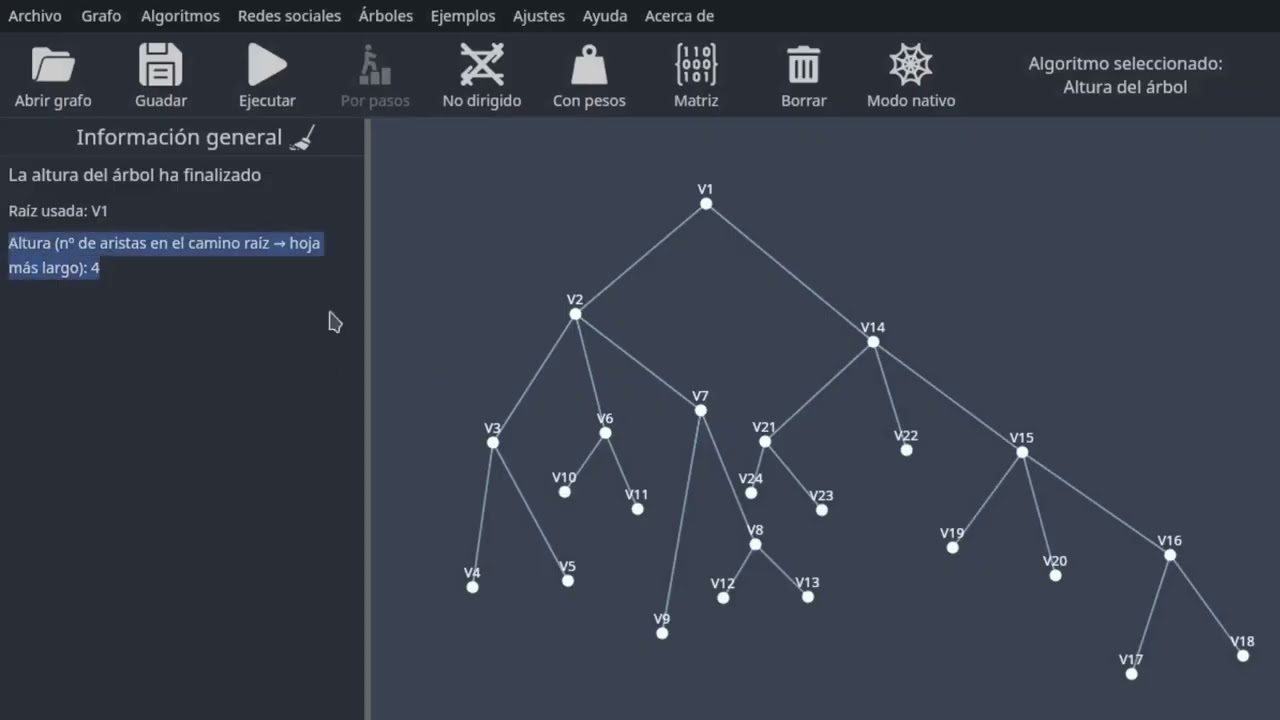Image resolution: width=1280 pixels, height=720 pixels.
Task: Open the Acerca de menu
Action: pyautogui.click(x=679, y=16)
